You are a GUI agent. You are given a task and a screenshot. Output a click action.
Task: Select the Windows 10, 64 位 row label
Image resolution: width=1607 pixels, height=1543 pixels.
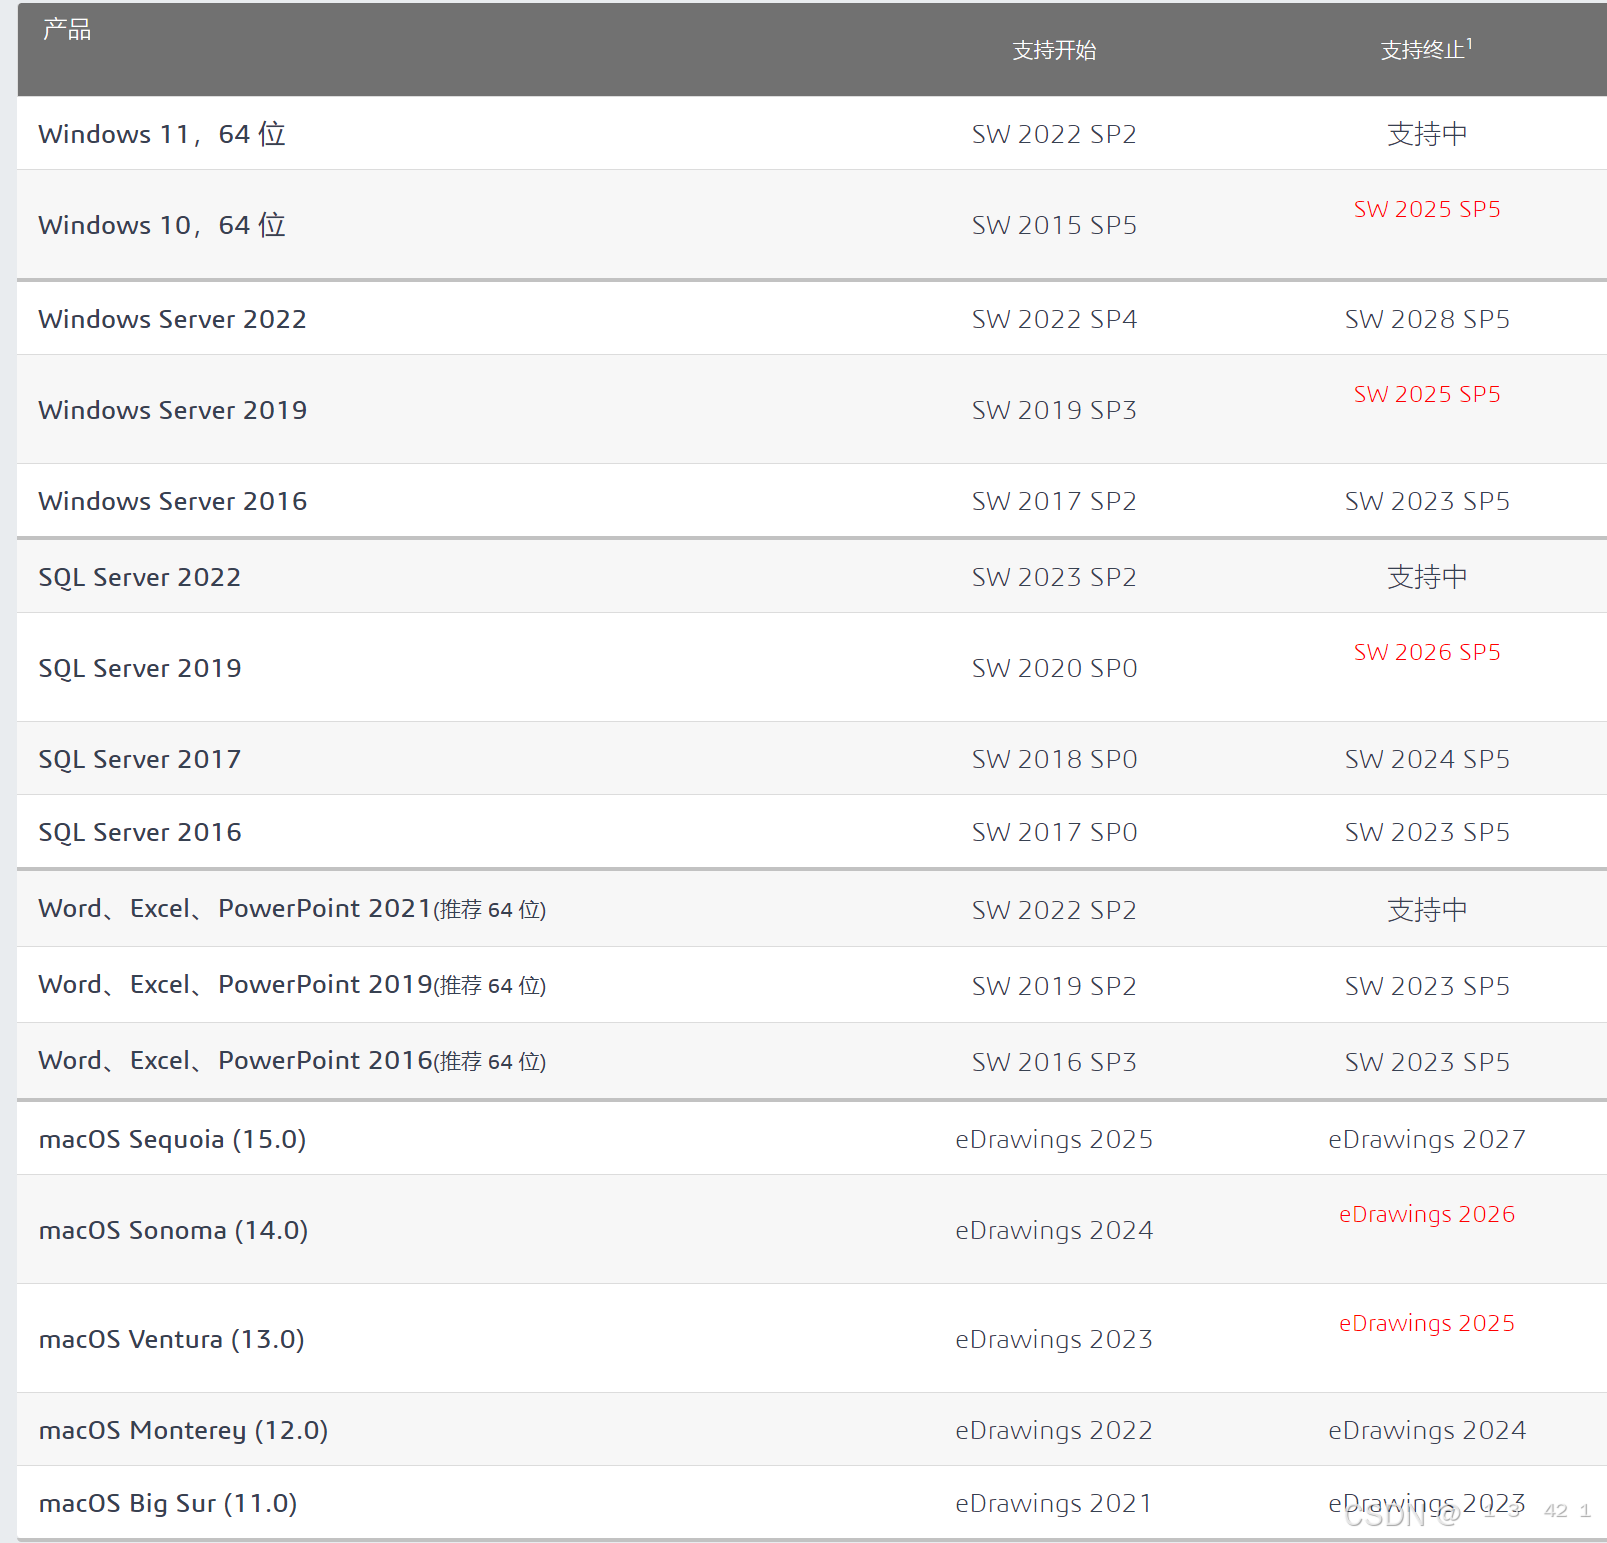point(162,225)
